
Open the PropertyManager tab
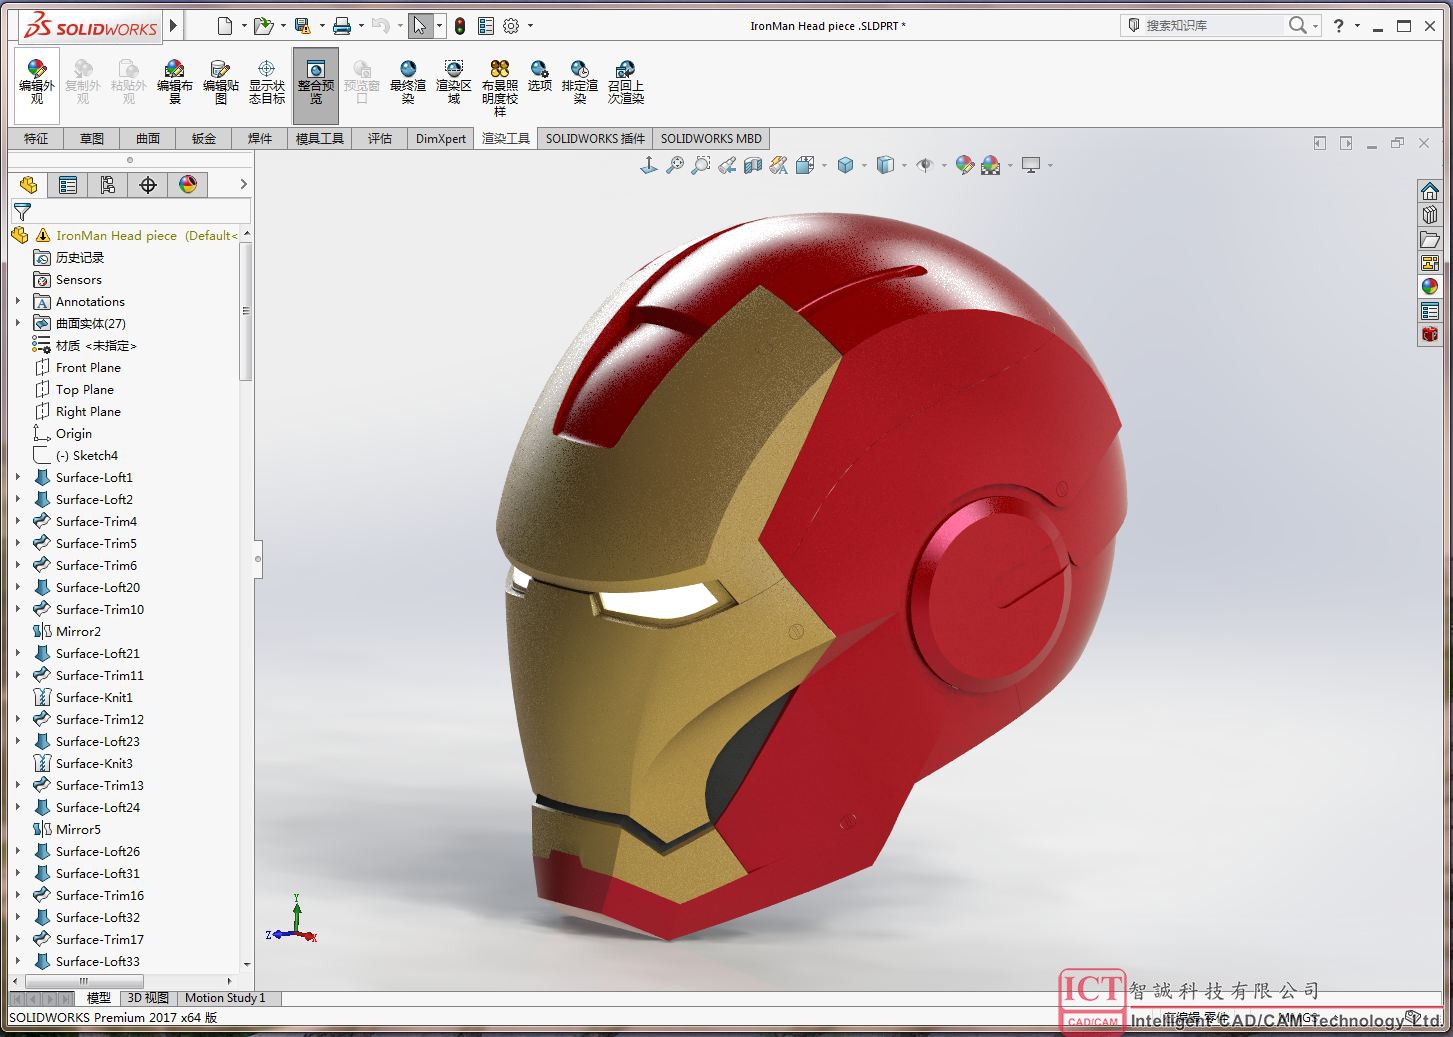pyautogui.click(x=68, y=185)
